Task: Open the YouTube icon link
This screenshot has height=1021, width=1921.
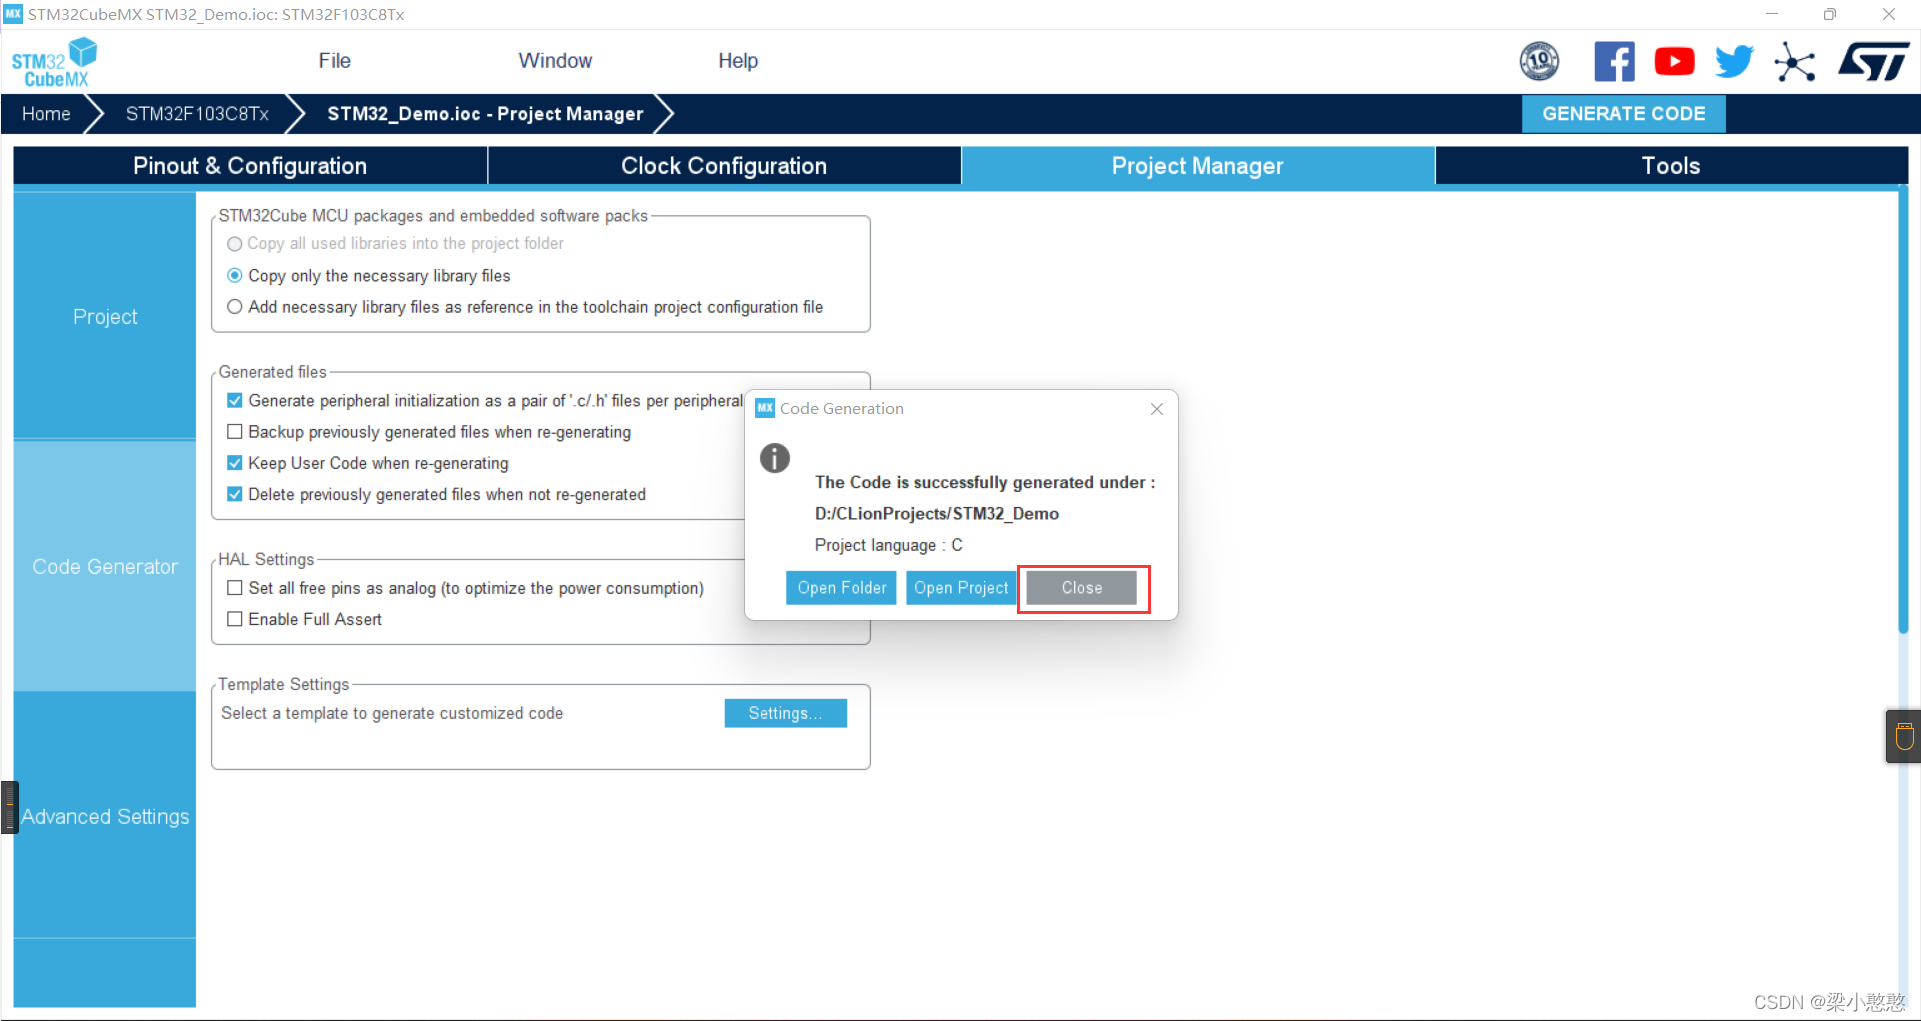Action: point(1674,61)
